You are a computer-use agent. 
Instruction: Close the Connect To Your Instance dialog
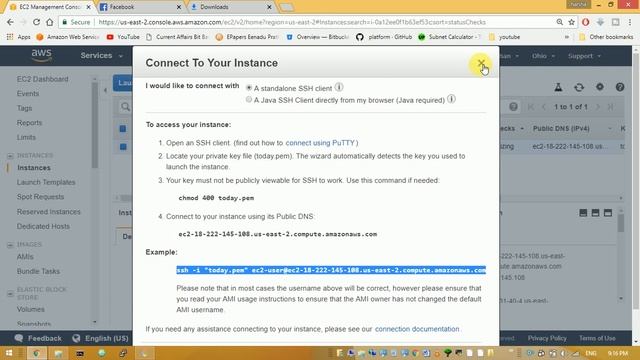click(x=481, y=63)
